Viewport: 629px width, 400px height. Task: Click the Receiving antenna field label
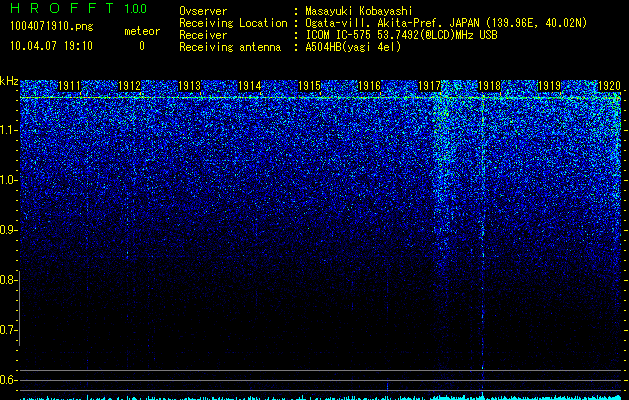pyautogui.click(x=230, y=47)
